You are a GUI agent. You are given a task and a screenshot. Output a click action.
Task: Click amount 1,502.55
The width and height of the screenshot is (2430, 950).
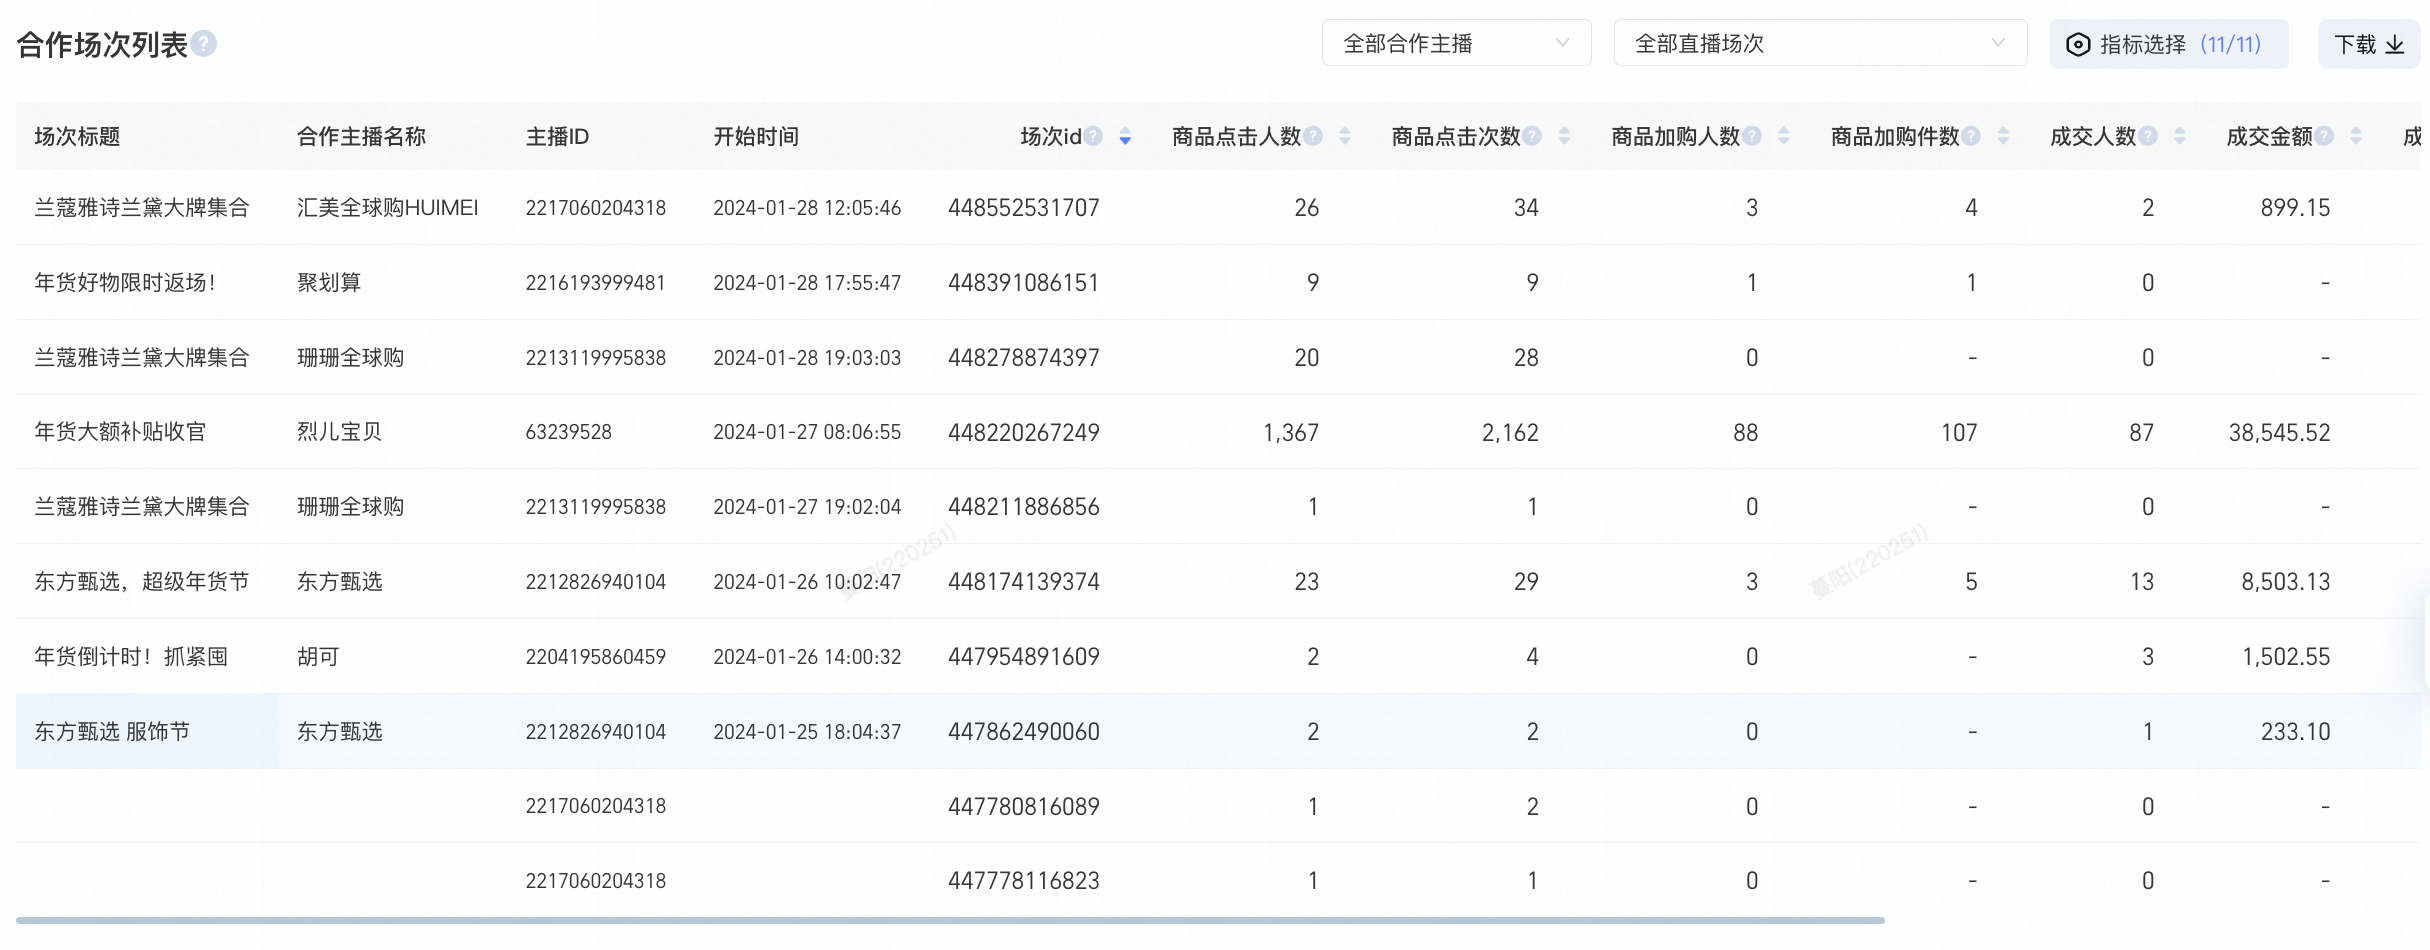pos(2285,657)
